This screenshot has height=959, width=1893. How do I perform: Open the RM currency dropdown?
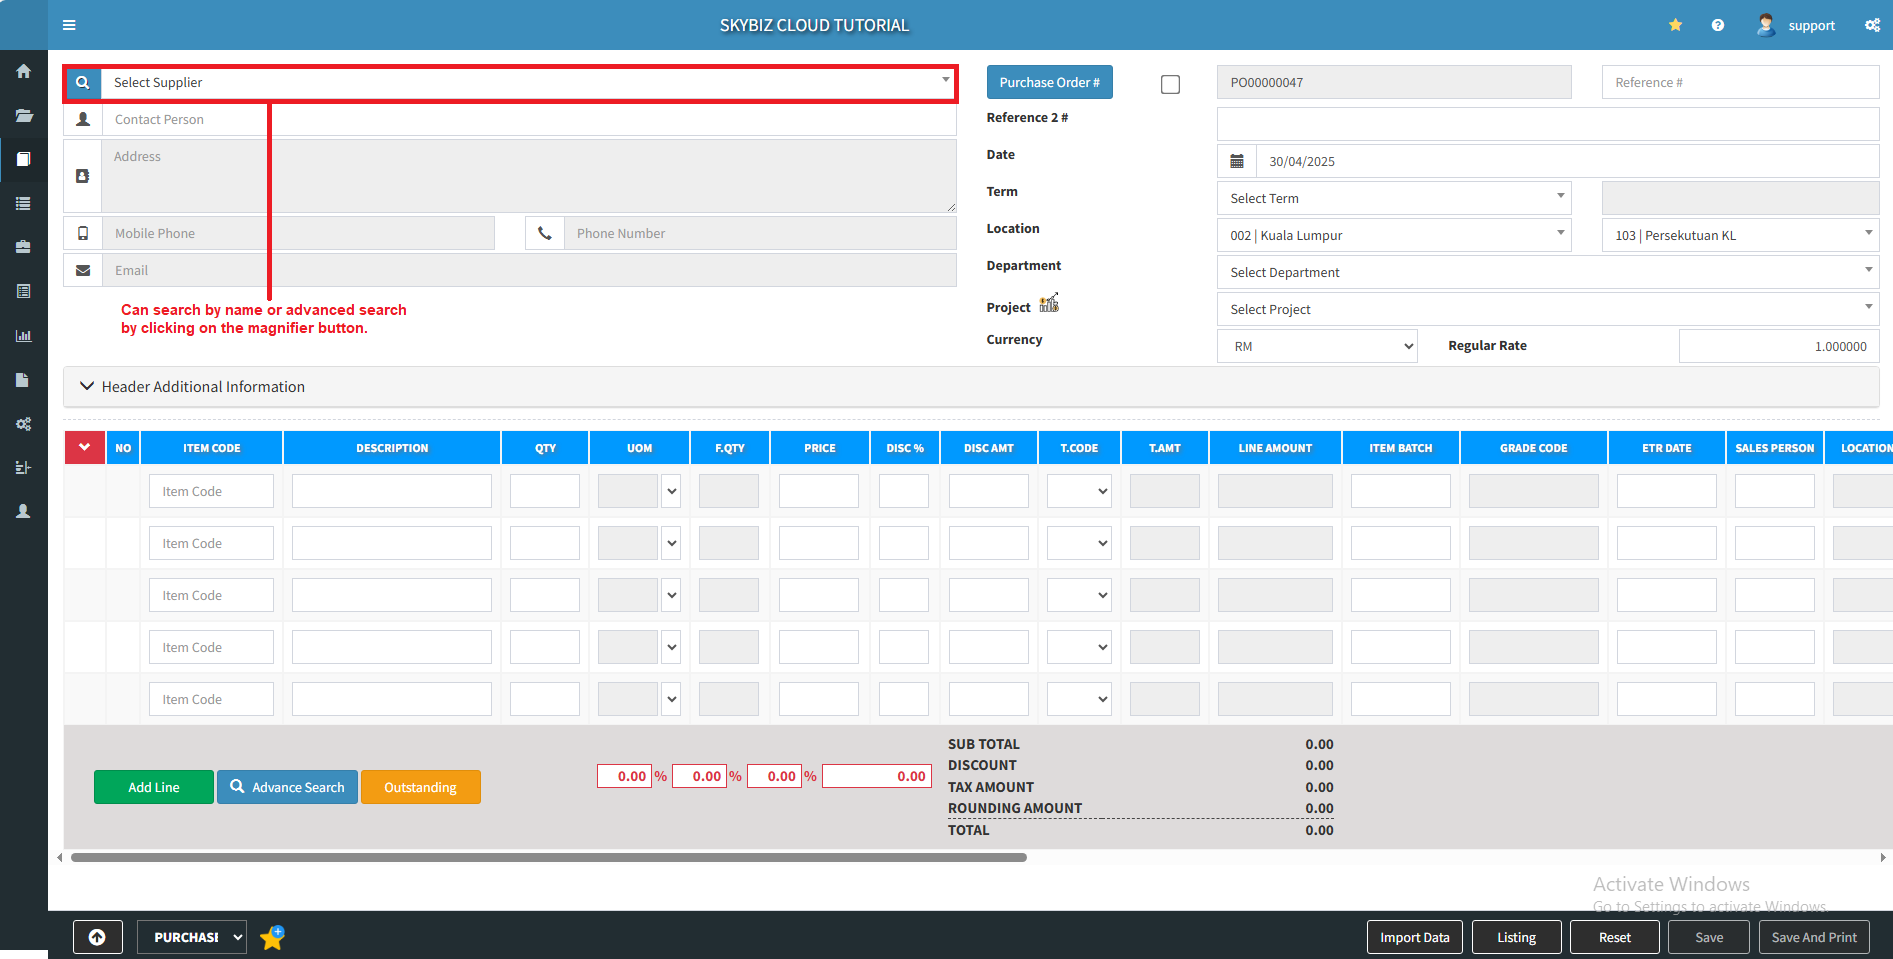pos(1316,346)
